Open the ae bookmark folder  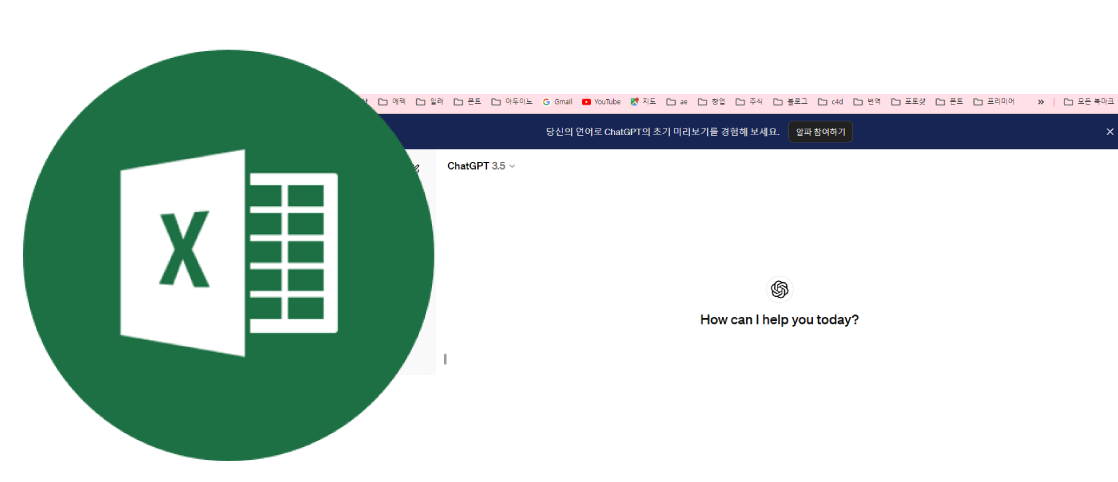pyautogui.click(x=677, y=102)
